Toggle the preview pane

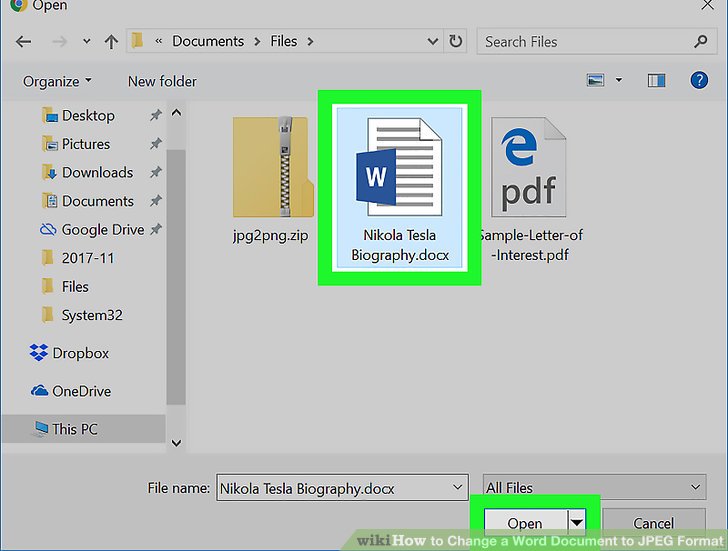tap(656, 81)
